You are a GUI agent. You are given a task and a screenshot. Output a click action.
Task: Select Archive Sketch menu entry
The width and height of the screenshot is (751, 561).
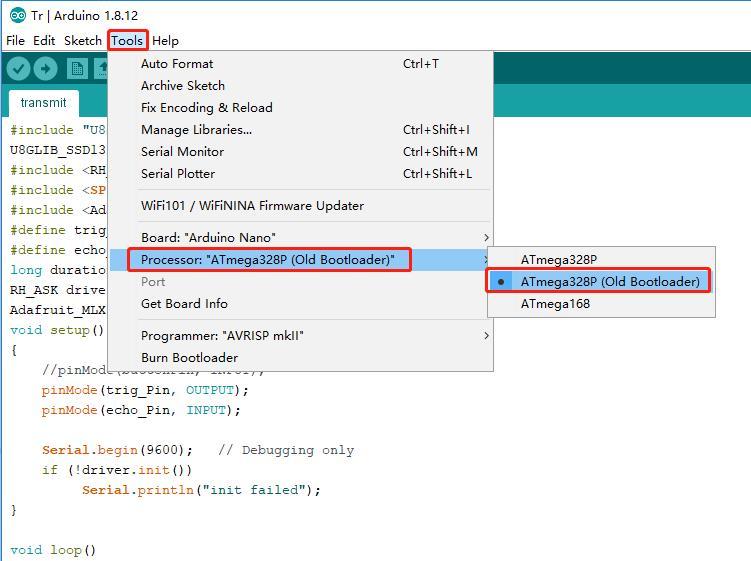pos(301,86)
